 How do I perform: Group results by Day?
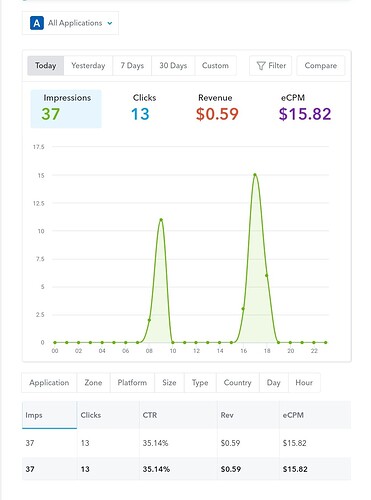(x=273, y=383)
